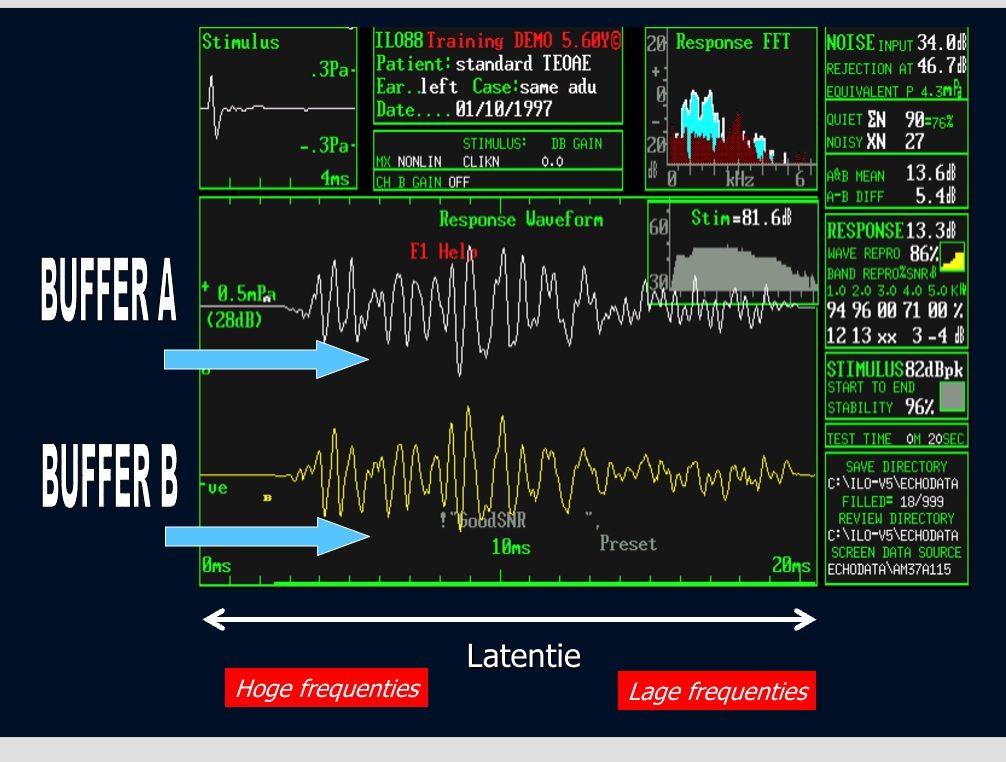Click the 'FILLED= 18/999' counter
Viewport: 1006px width, 762px height.
point(892,502)
